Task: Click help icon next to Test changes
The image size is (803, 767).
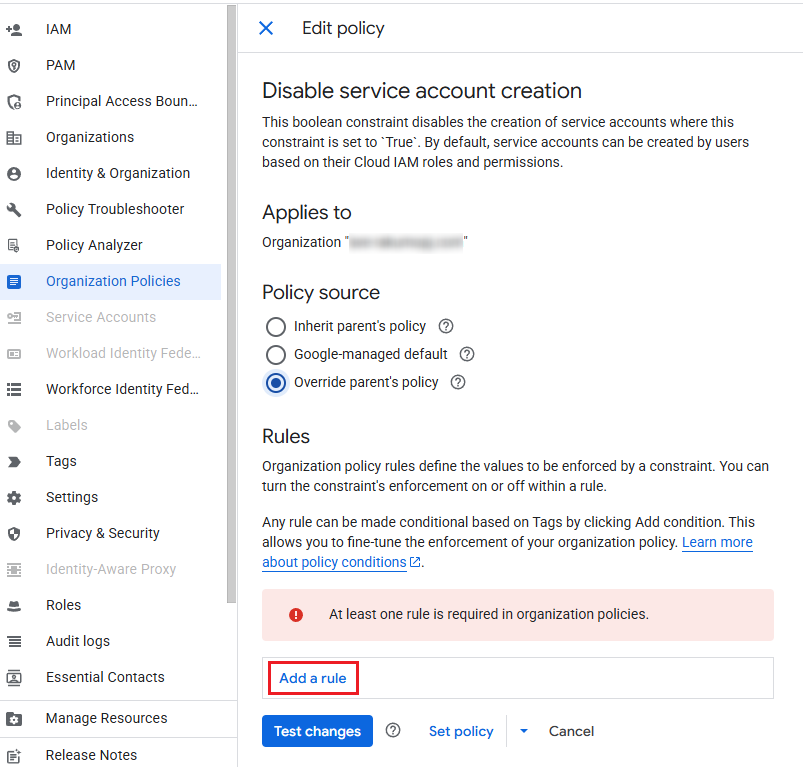Action: coord(393,731)
